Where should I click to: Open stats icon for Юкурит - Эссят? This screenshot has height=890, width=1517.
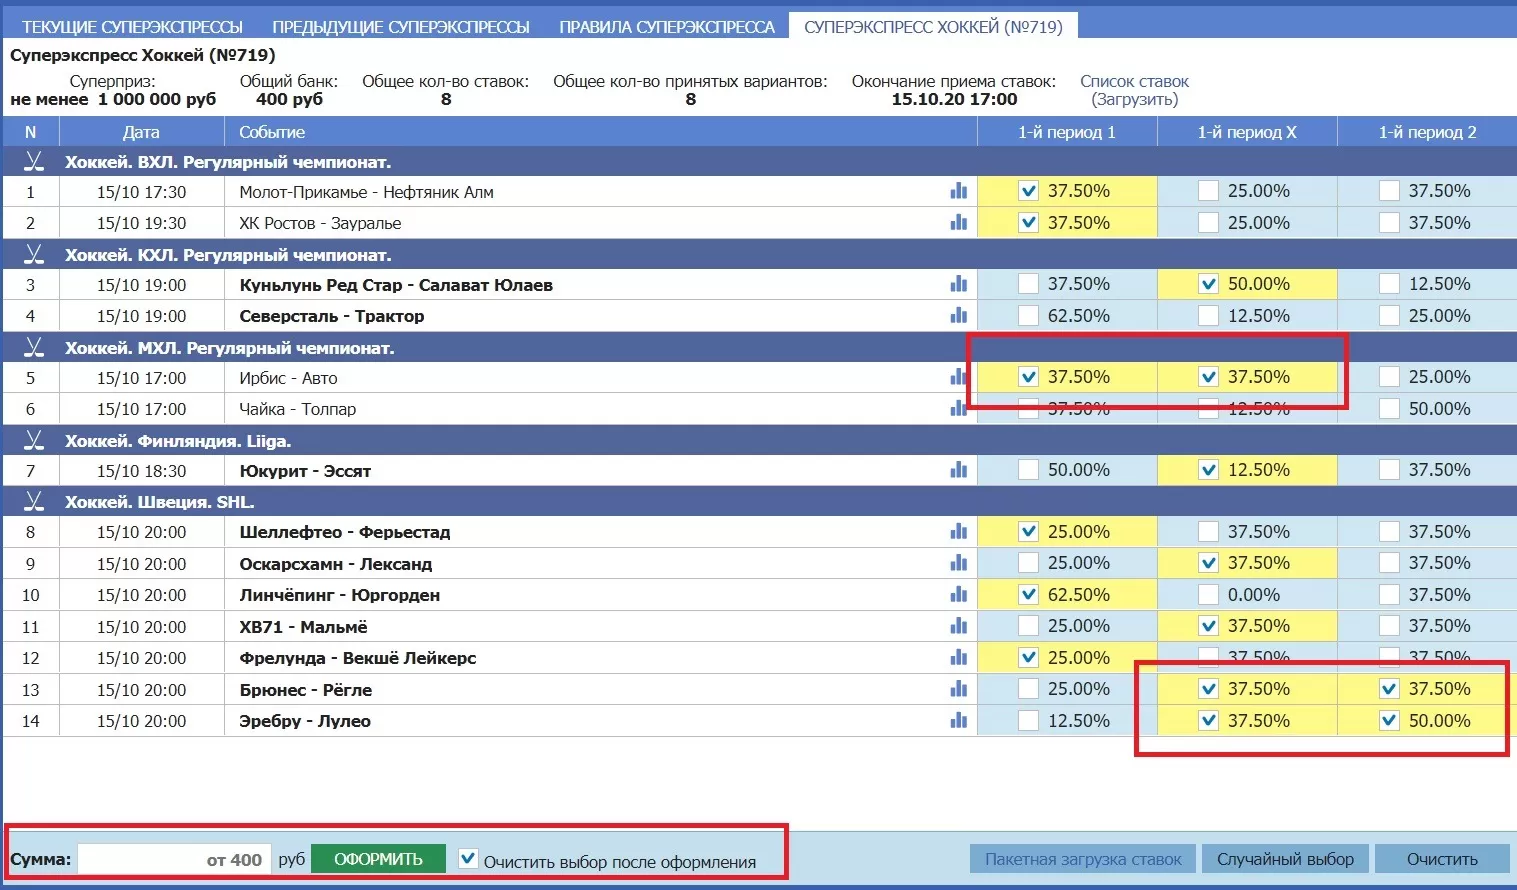tap(958, 470)
